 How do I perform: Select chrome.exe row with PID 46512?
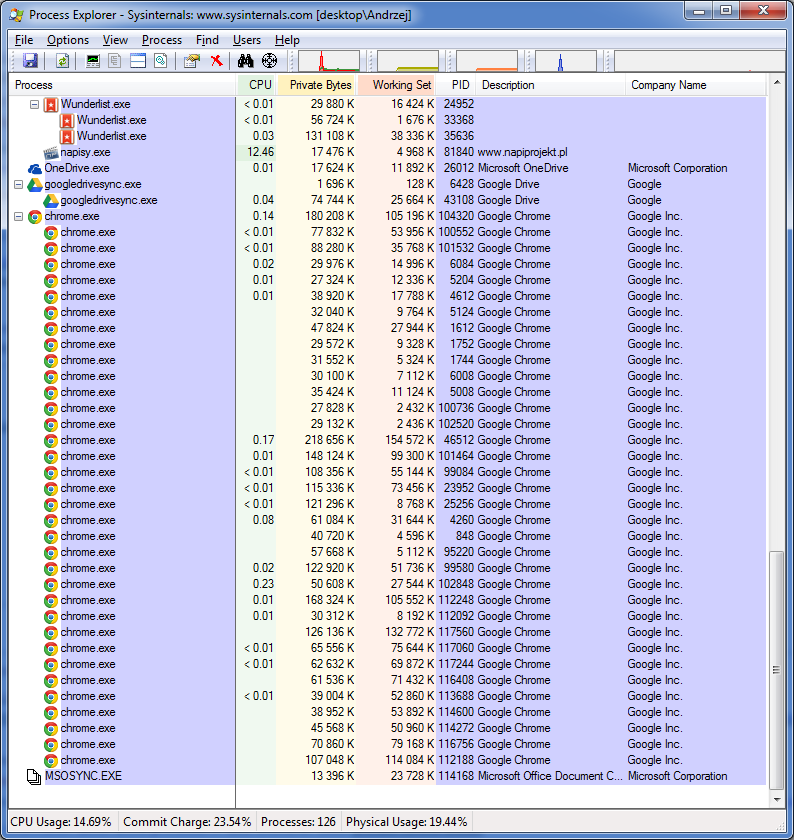tap(387, 440)
